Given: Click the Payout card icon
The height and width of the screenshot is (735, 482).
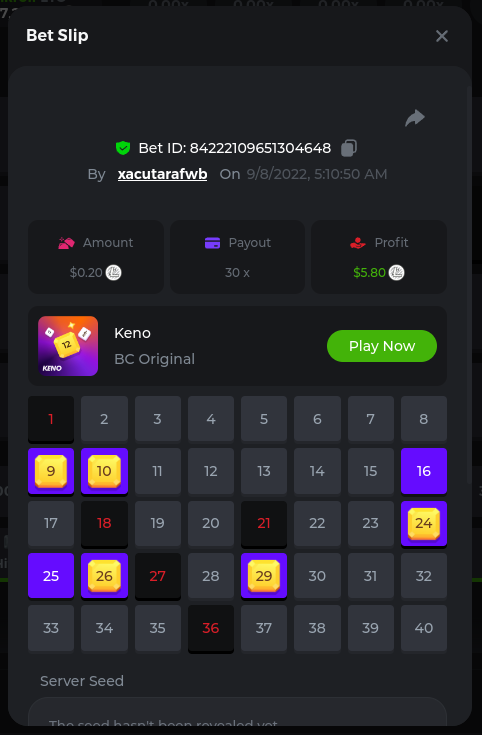Looking at the screenshot, I should [212, 243].
